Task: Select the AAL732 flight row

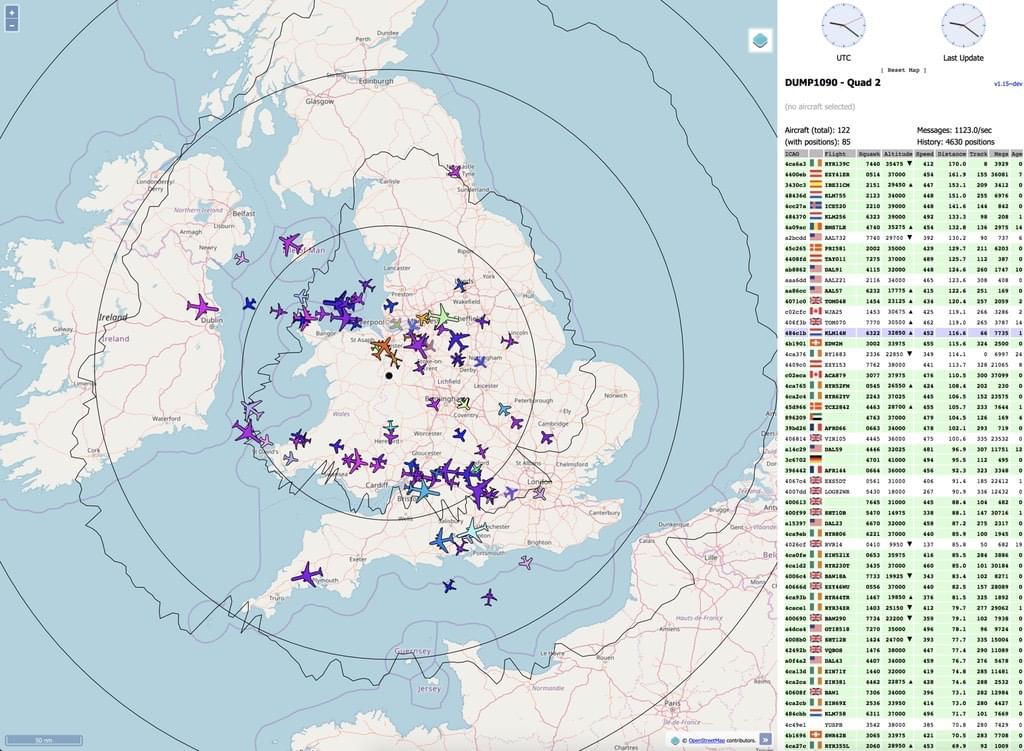Action: [904, 238]
